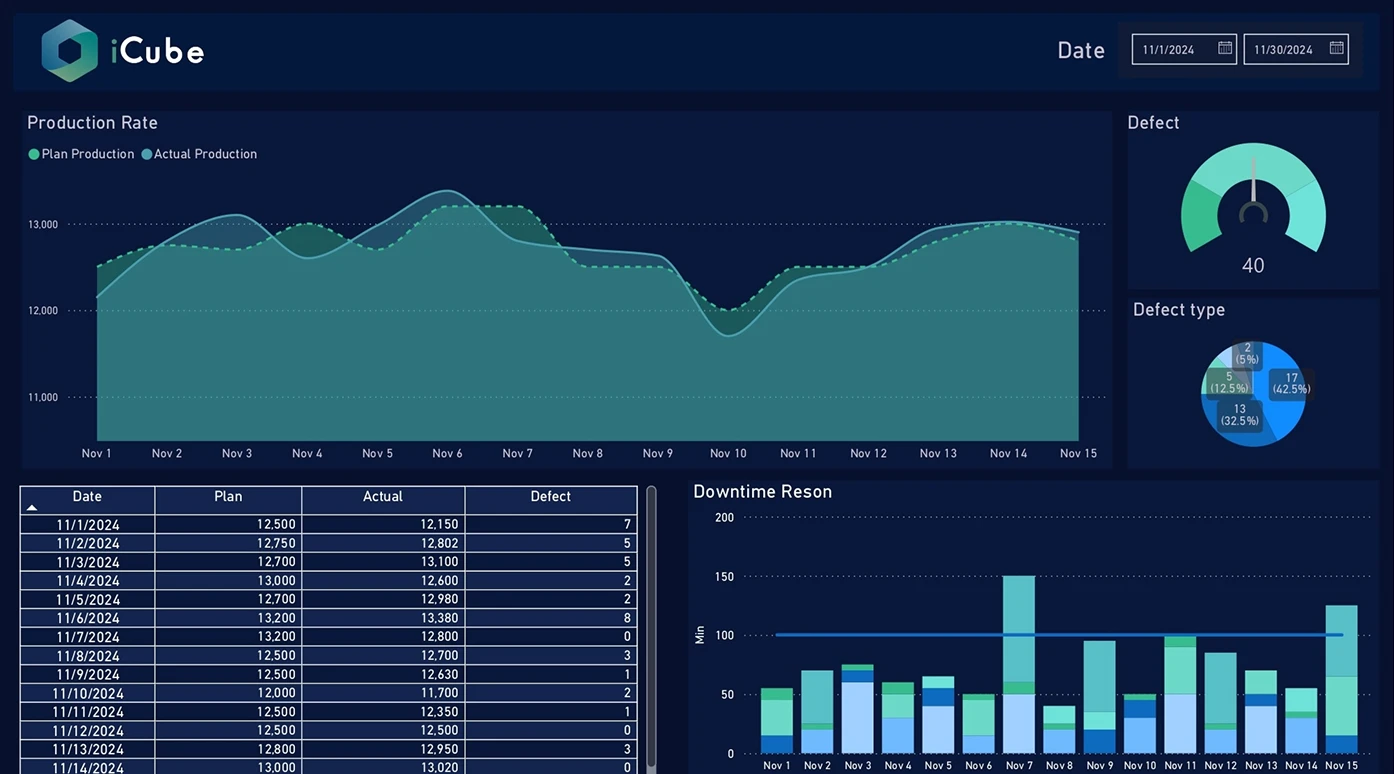Image resolution: width=1394 pixels, height=774 pixels.
Task: Sort the table by Defect column header
Action: pyautogui.click(x=550, y=497)
